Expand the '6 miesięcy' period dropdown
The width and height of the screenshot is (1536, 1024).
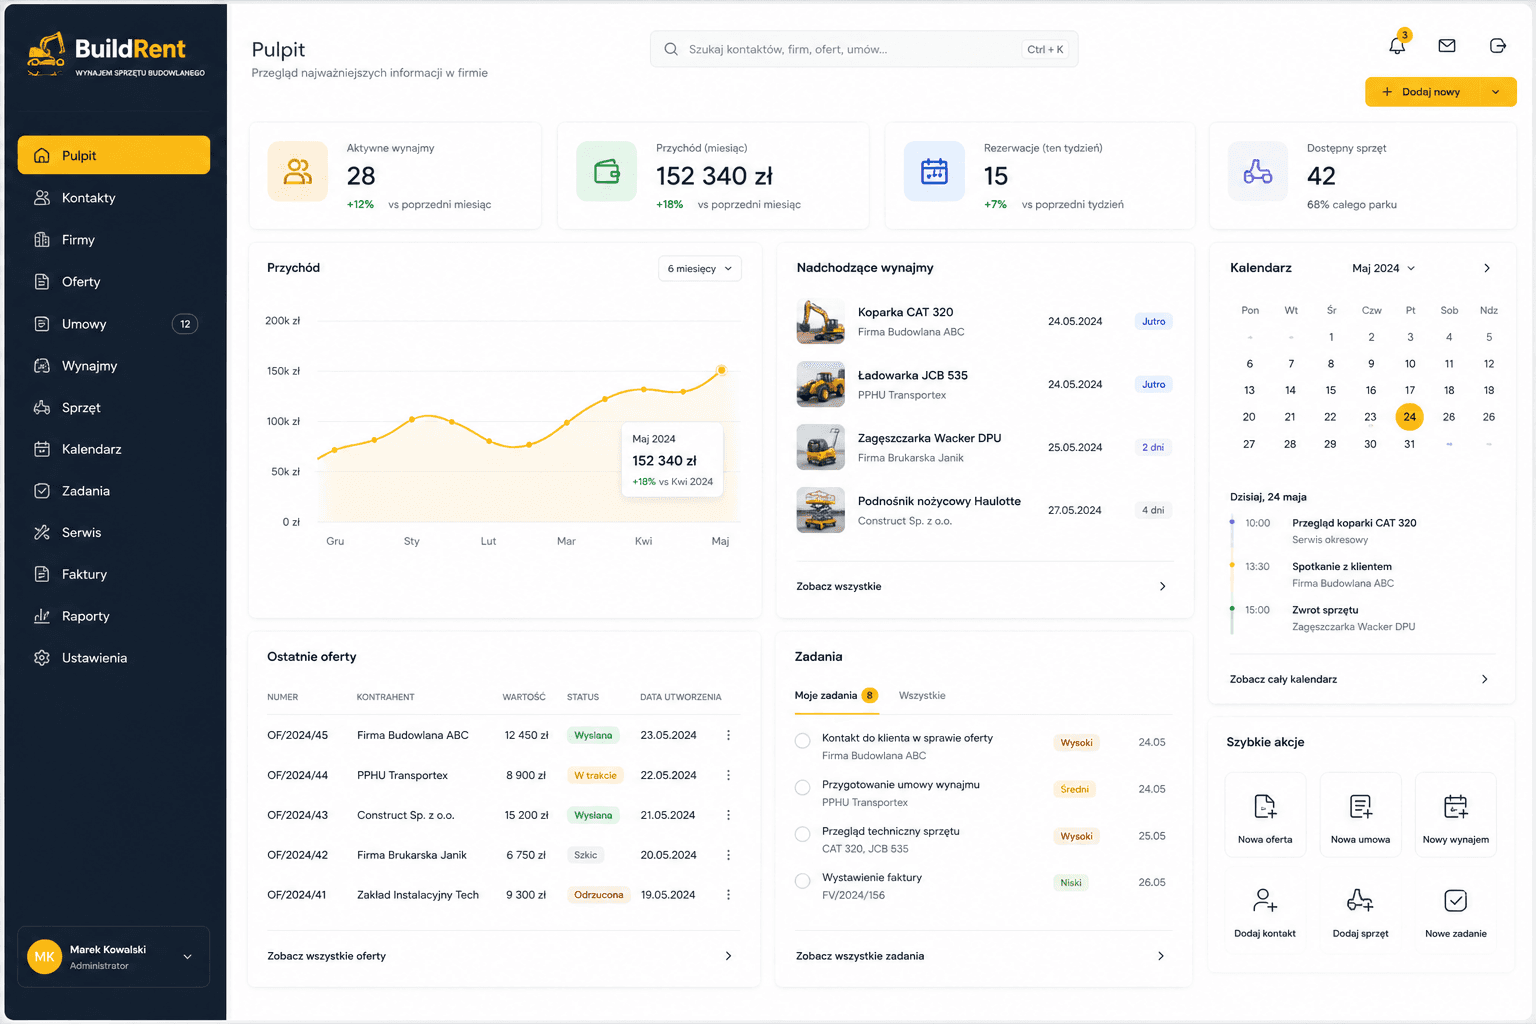pyautogui.click(x=700, y=268)
